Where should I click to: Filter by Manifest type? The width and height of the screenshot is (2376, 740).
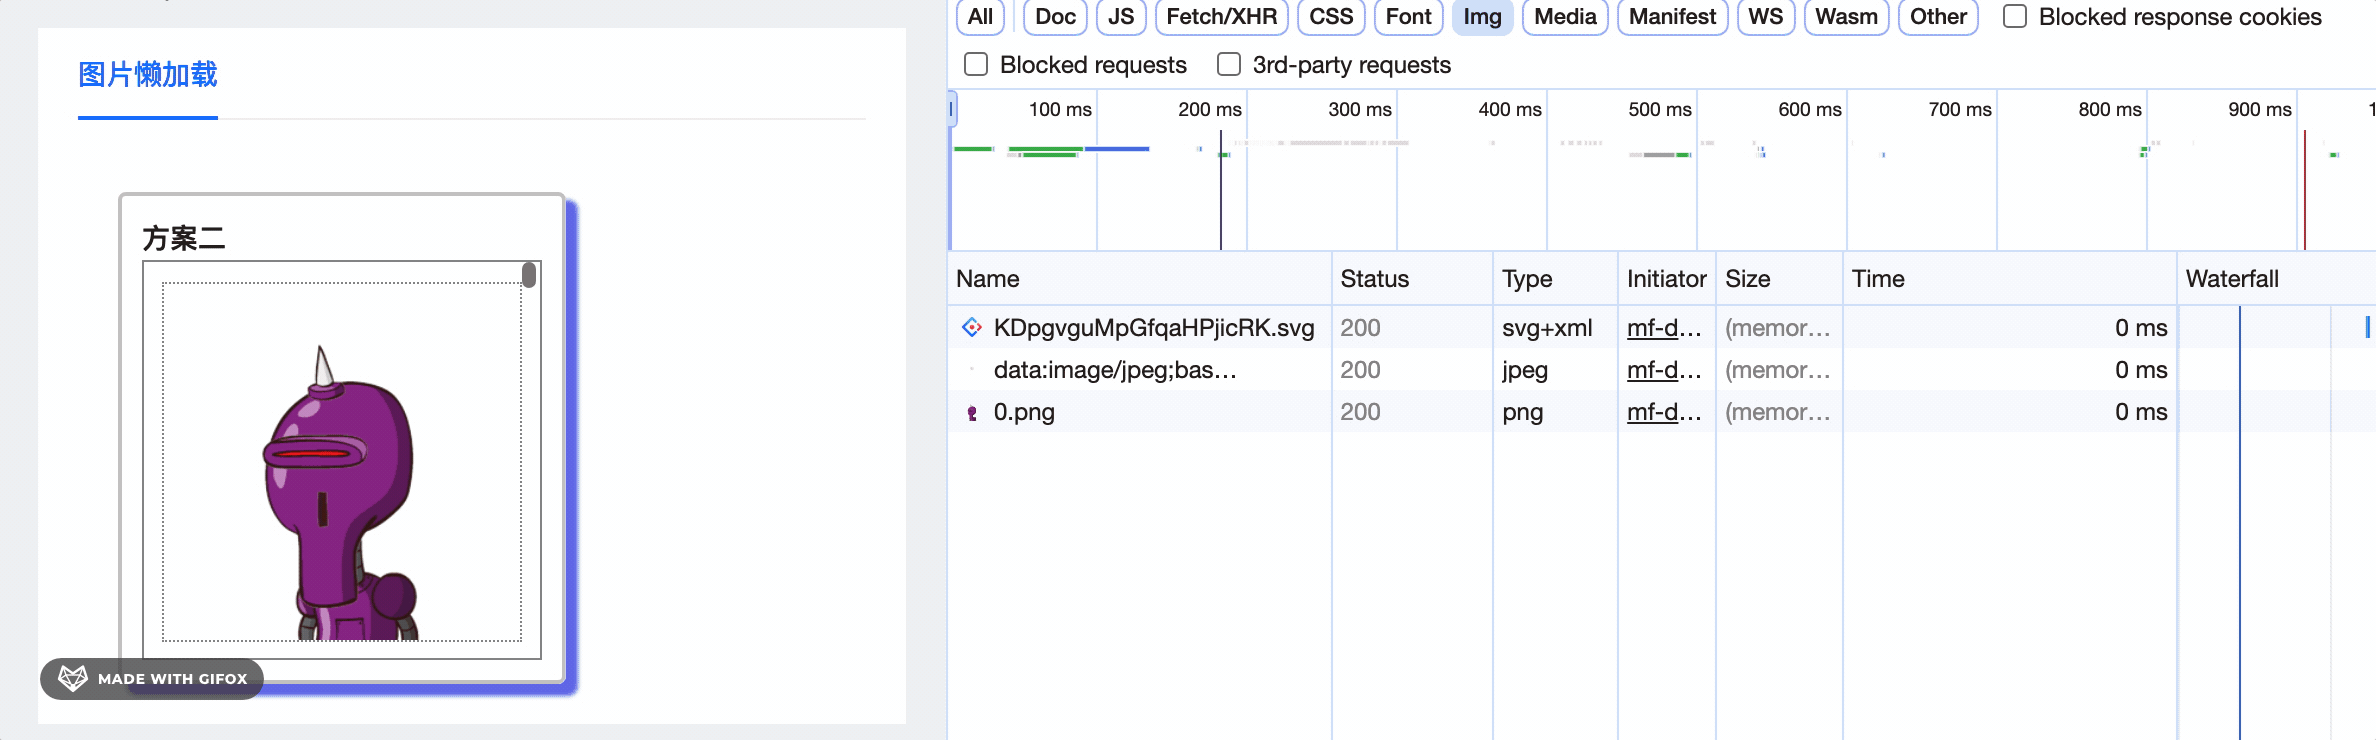[1672, 16]
